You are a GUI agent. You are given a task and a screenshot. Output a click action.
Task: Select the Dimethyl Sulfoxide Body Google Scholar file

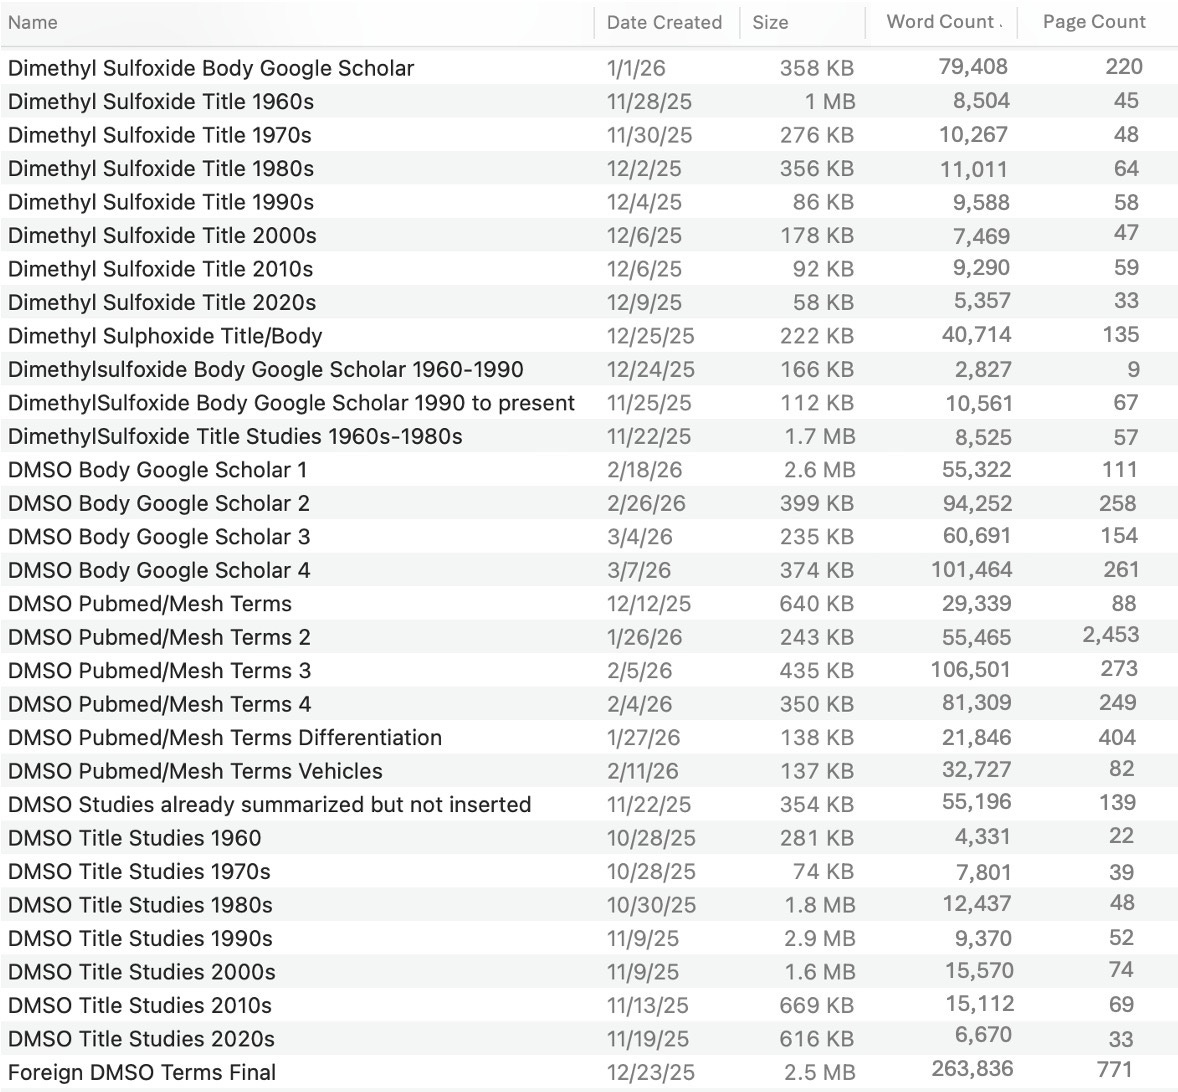(210, 68)
